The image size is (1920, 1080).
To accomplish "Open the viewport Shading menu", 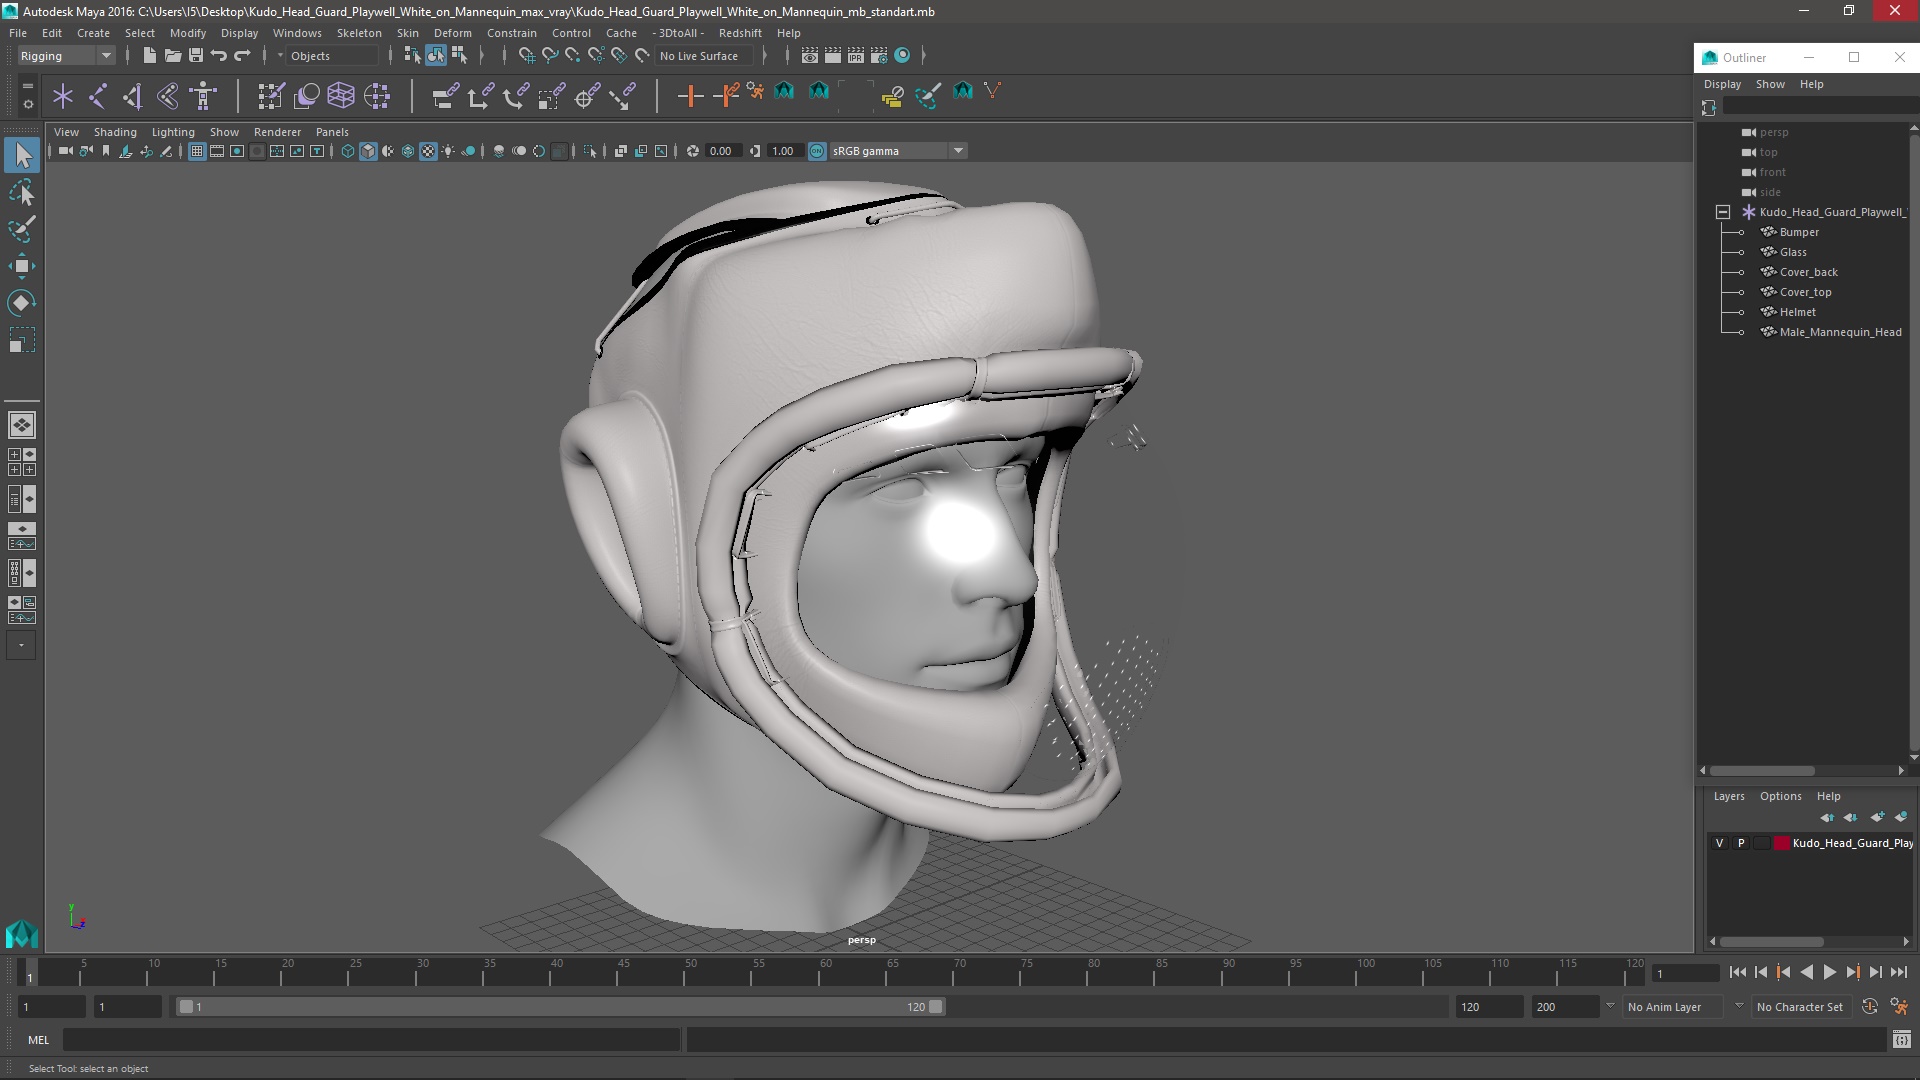I will pos(115,132).
